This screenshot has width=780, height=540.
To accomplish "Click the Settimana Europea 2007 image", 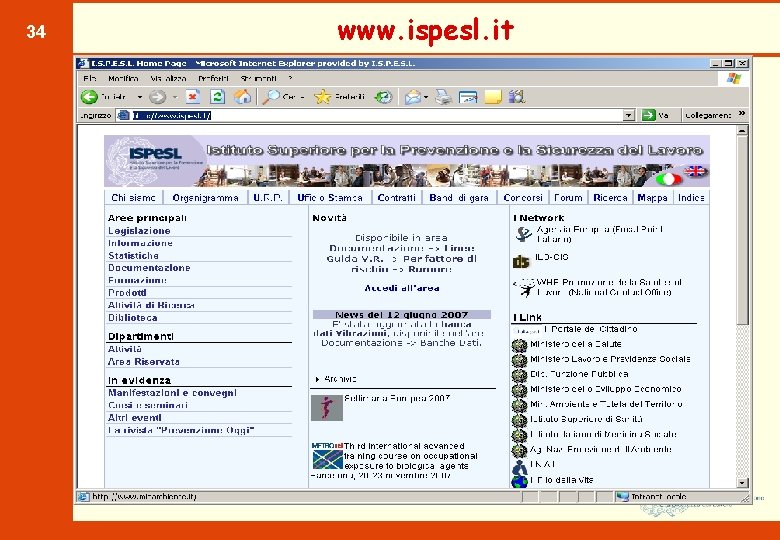I will pyautogui.click(x=327, y=408).
